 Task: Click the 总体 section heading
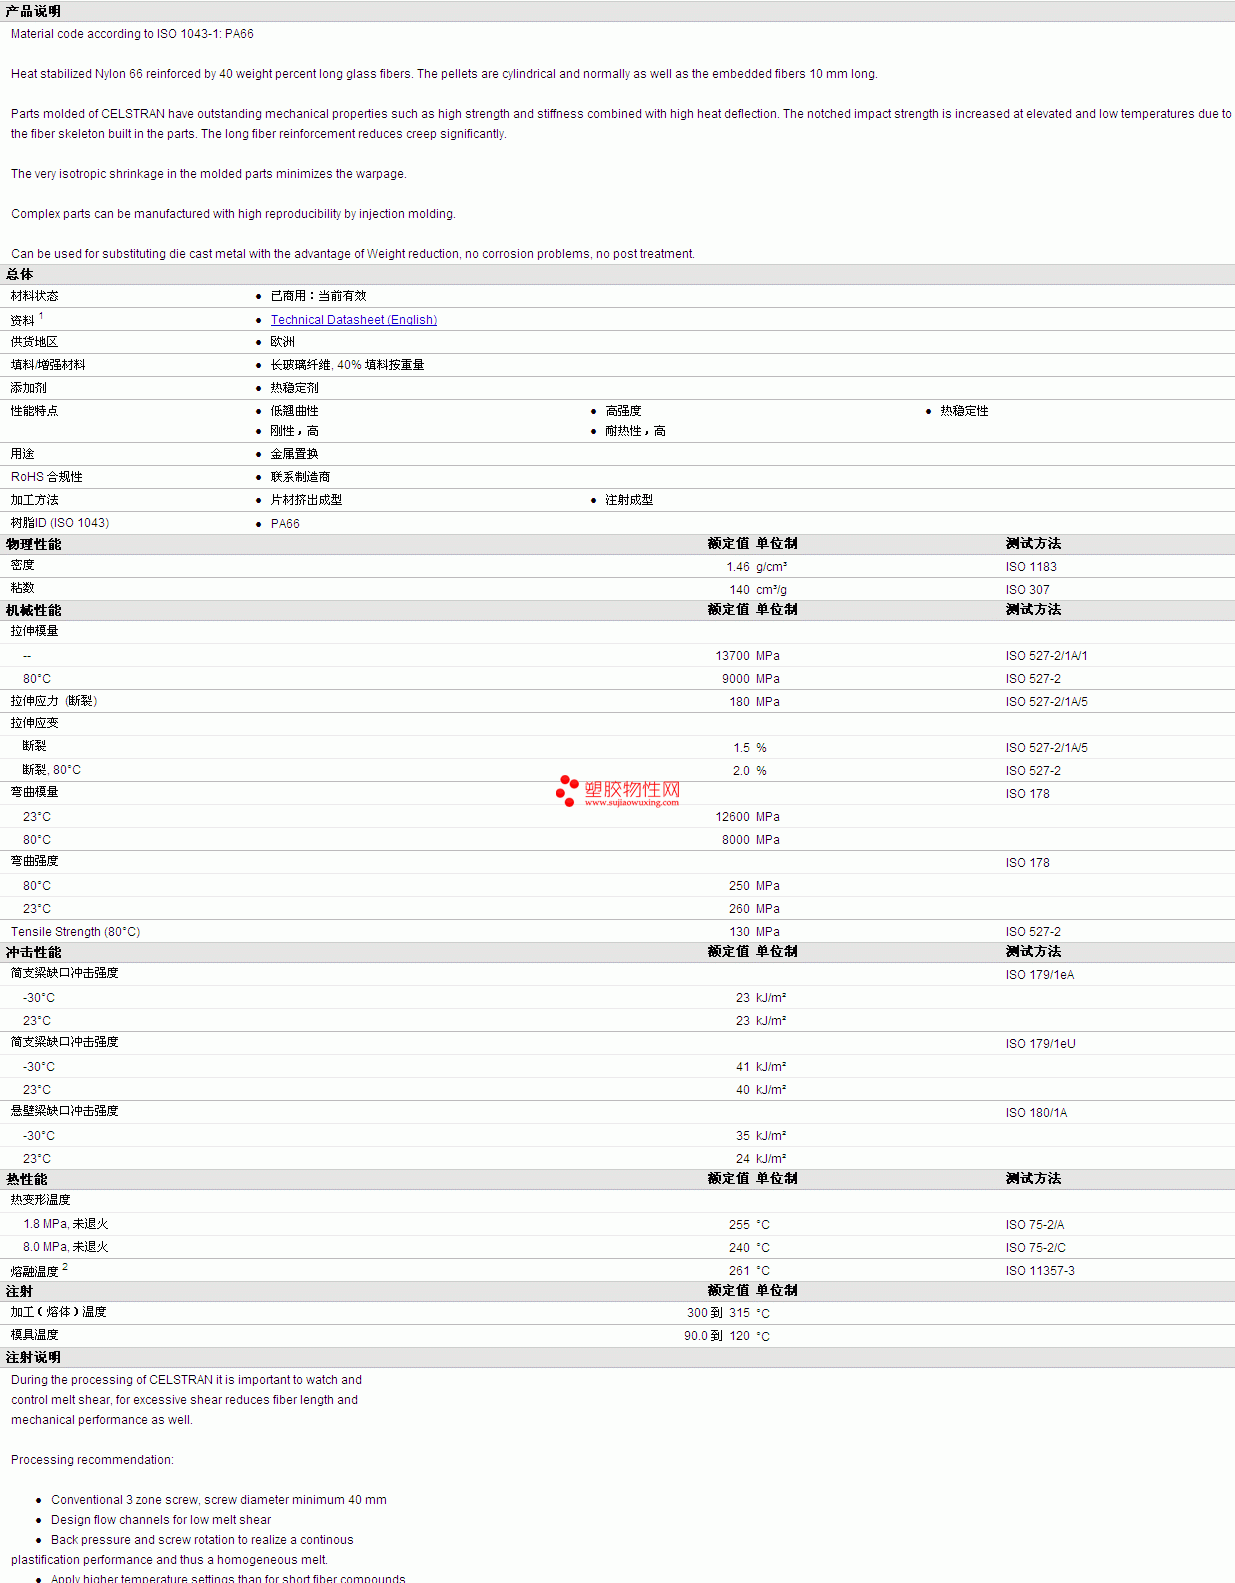point(20,274)
